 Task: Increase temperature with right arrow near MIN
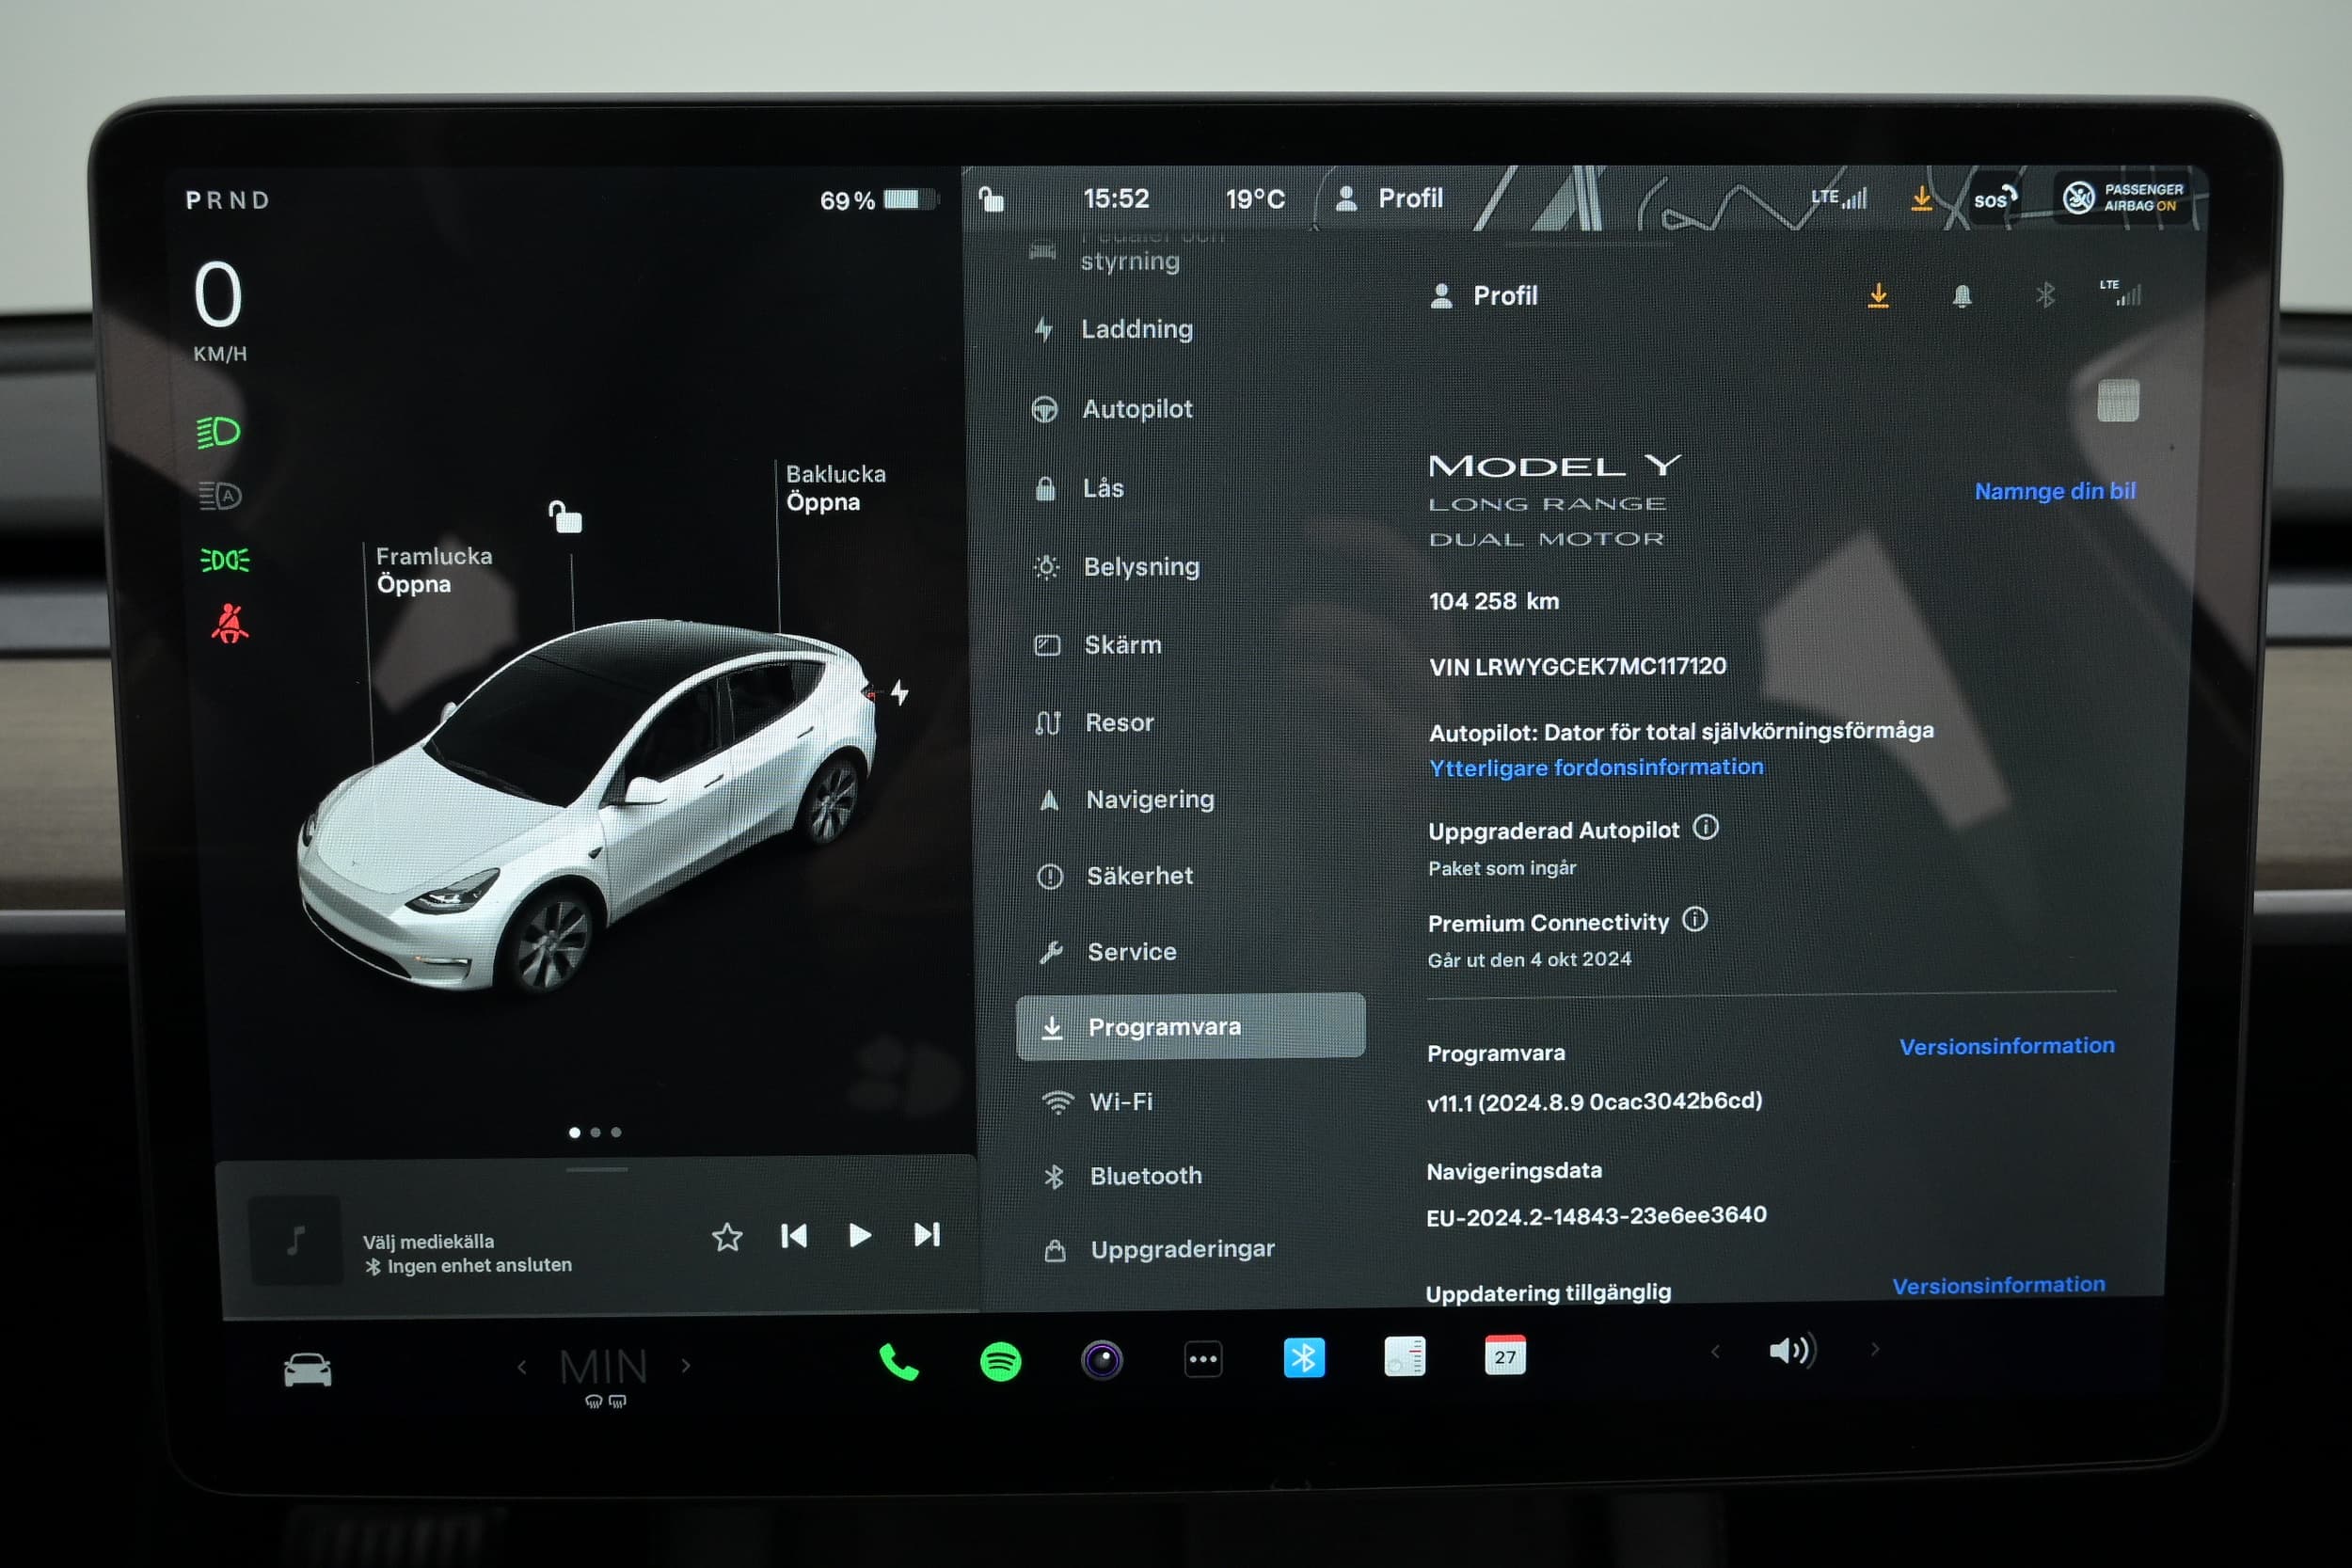[686, 1365]
